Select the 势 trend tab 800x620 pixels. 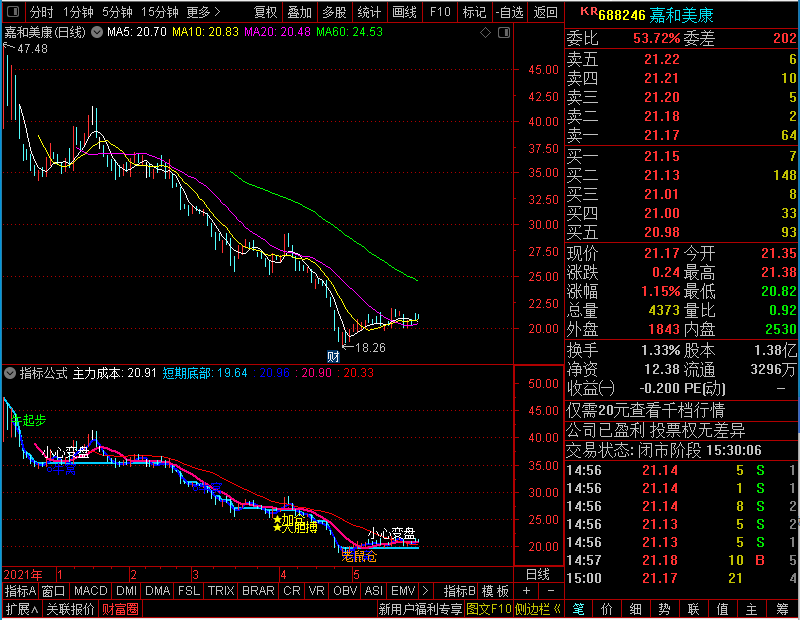coord(664,609)
